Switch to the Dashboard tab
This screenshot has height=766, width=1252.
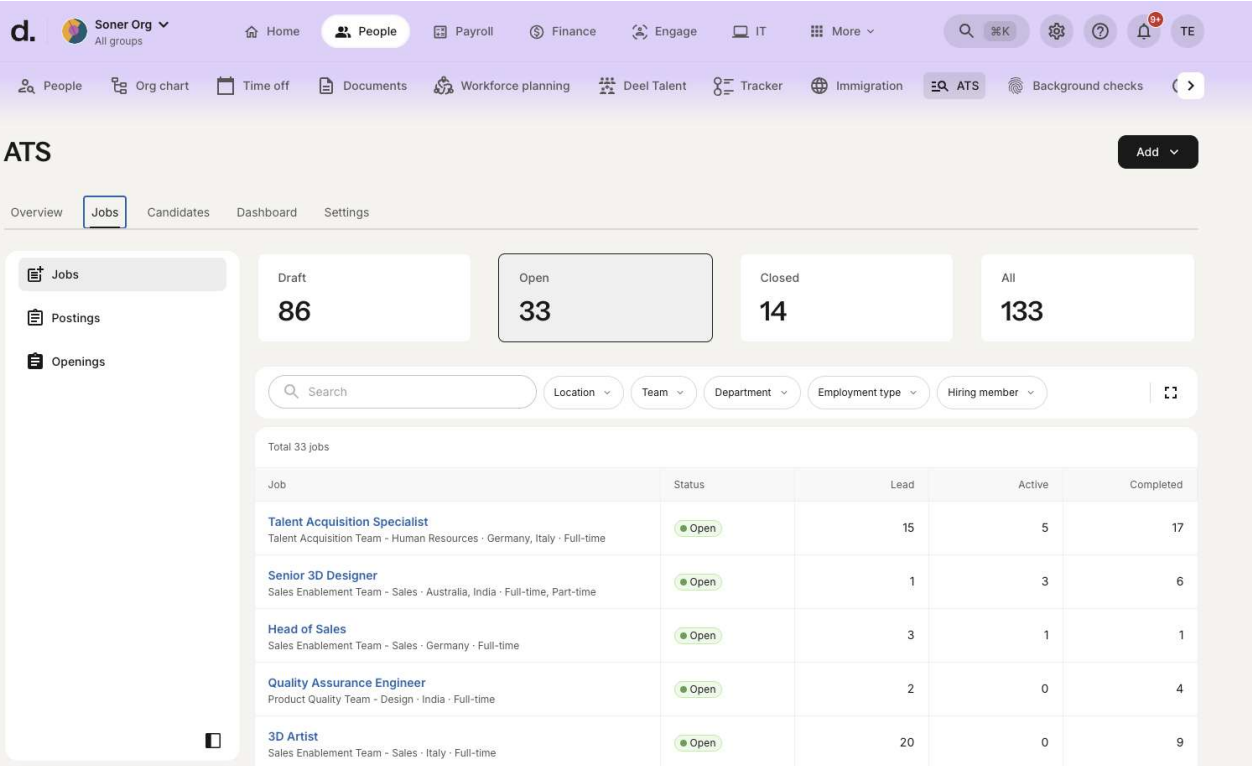pos(266,212)
